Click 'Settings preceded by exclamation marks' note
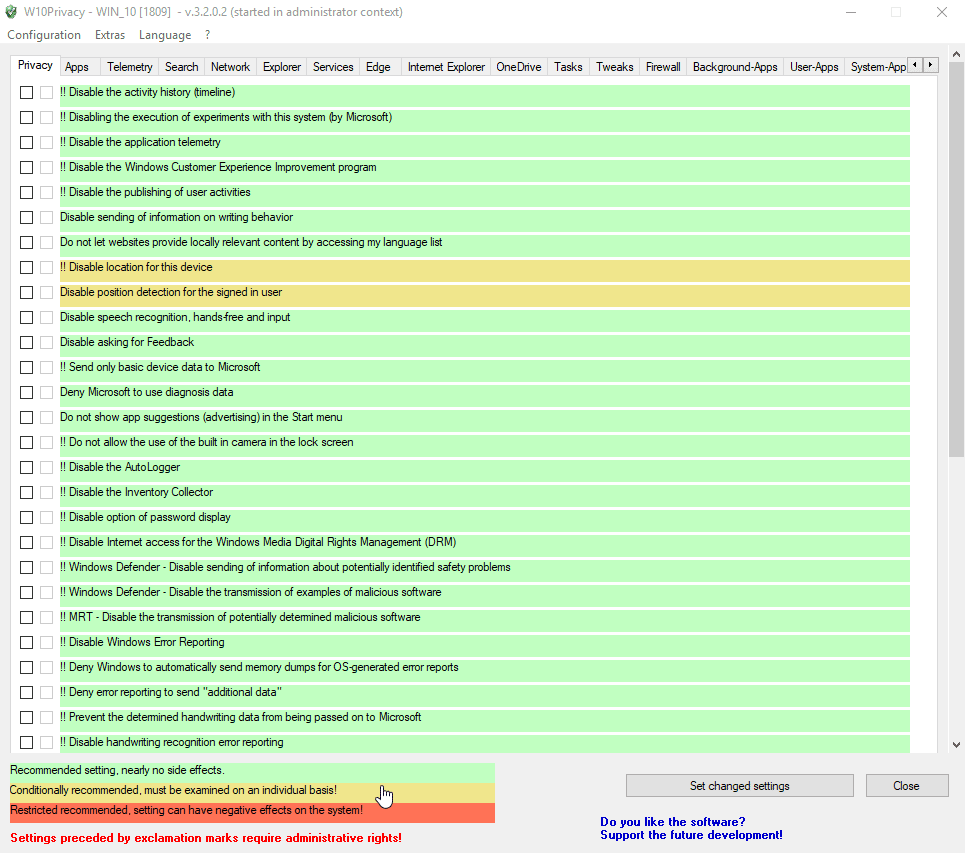Viewport: 965px width, 853px height. (x=206, y=838)
